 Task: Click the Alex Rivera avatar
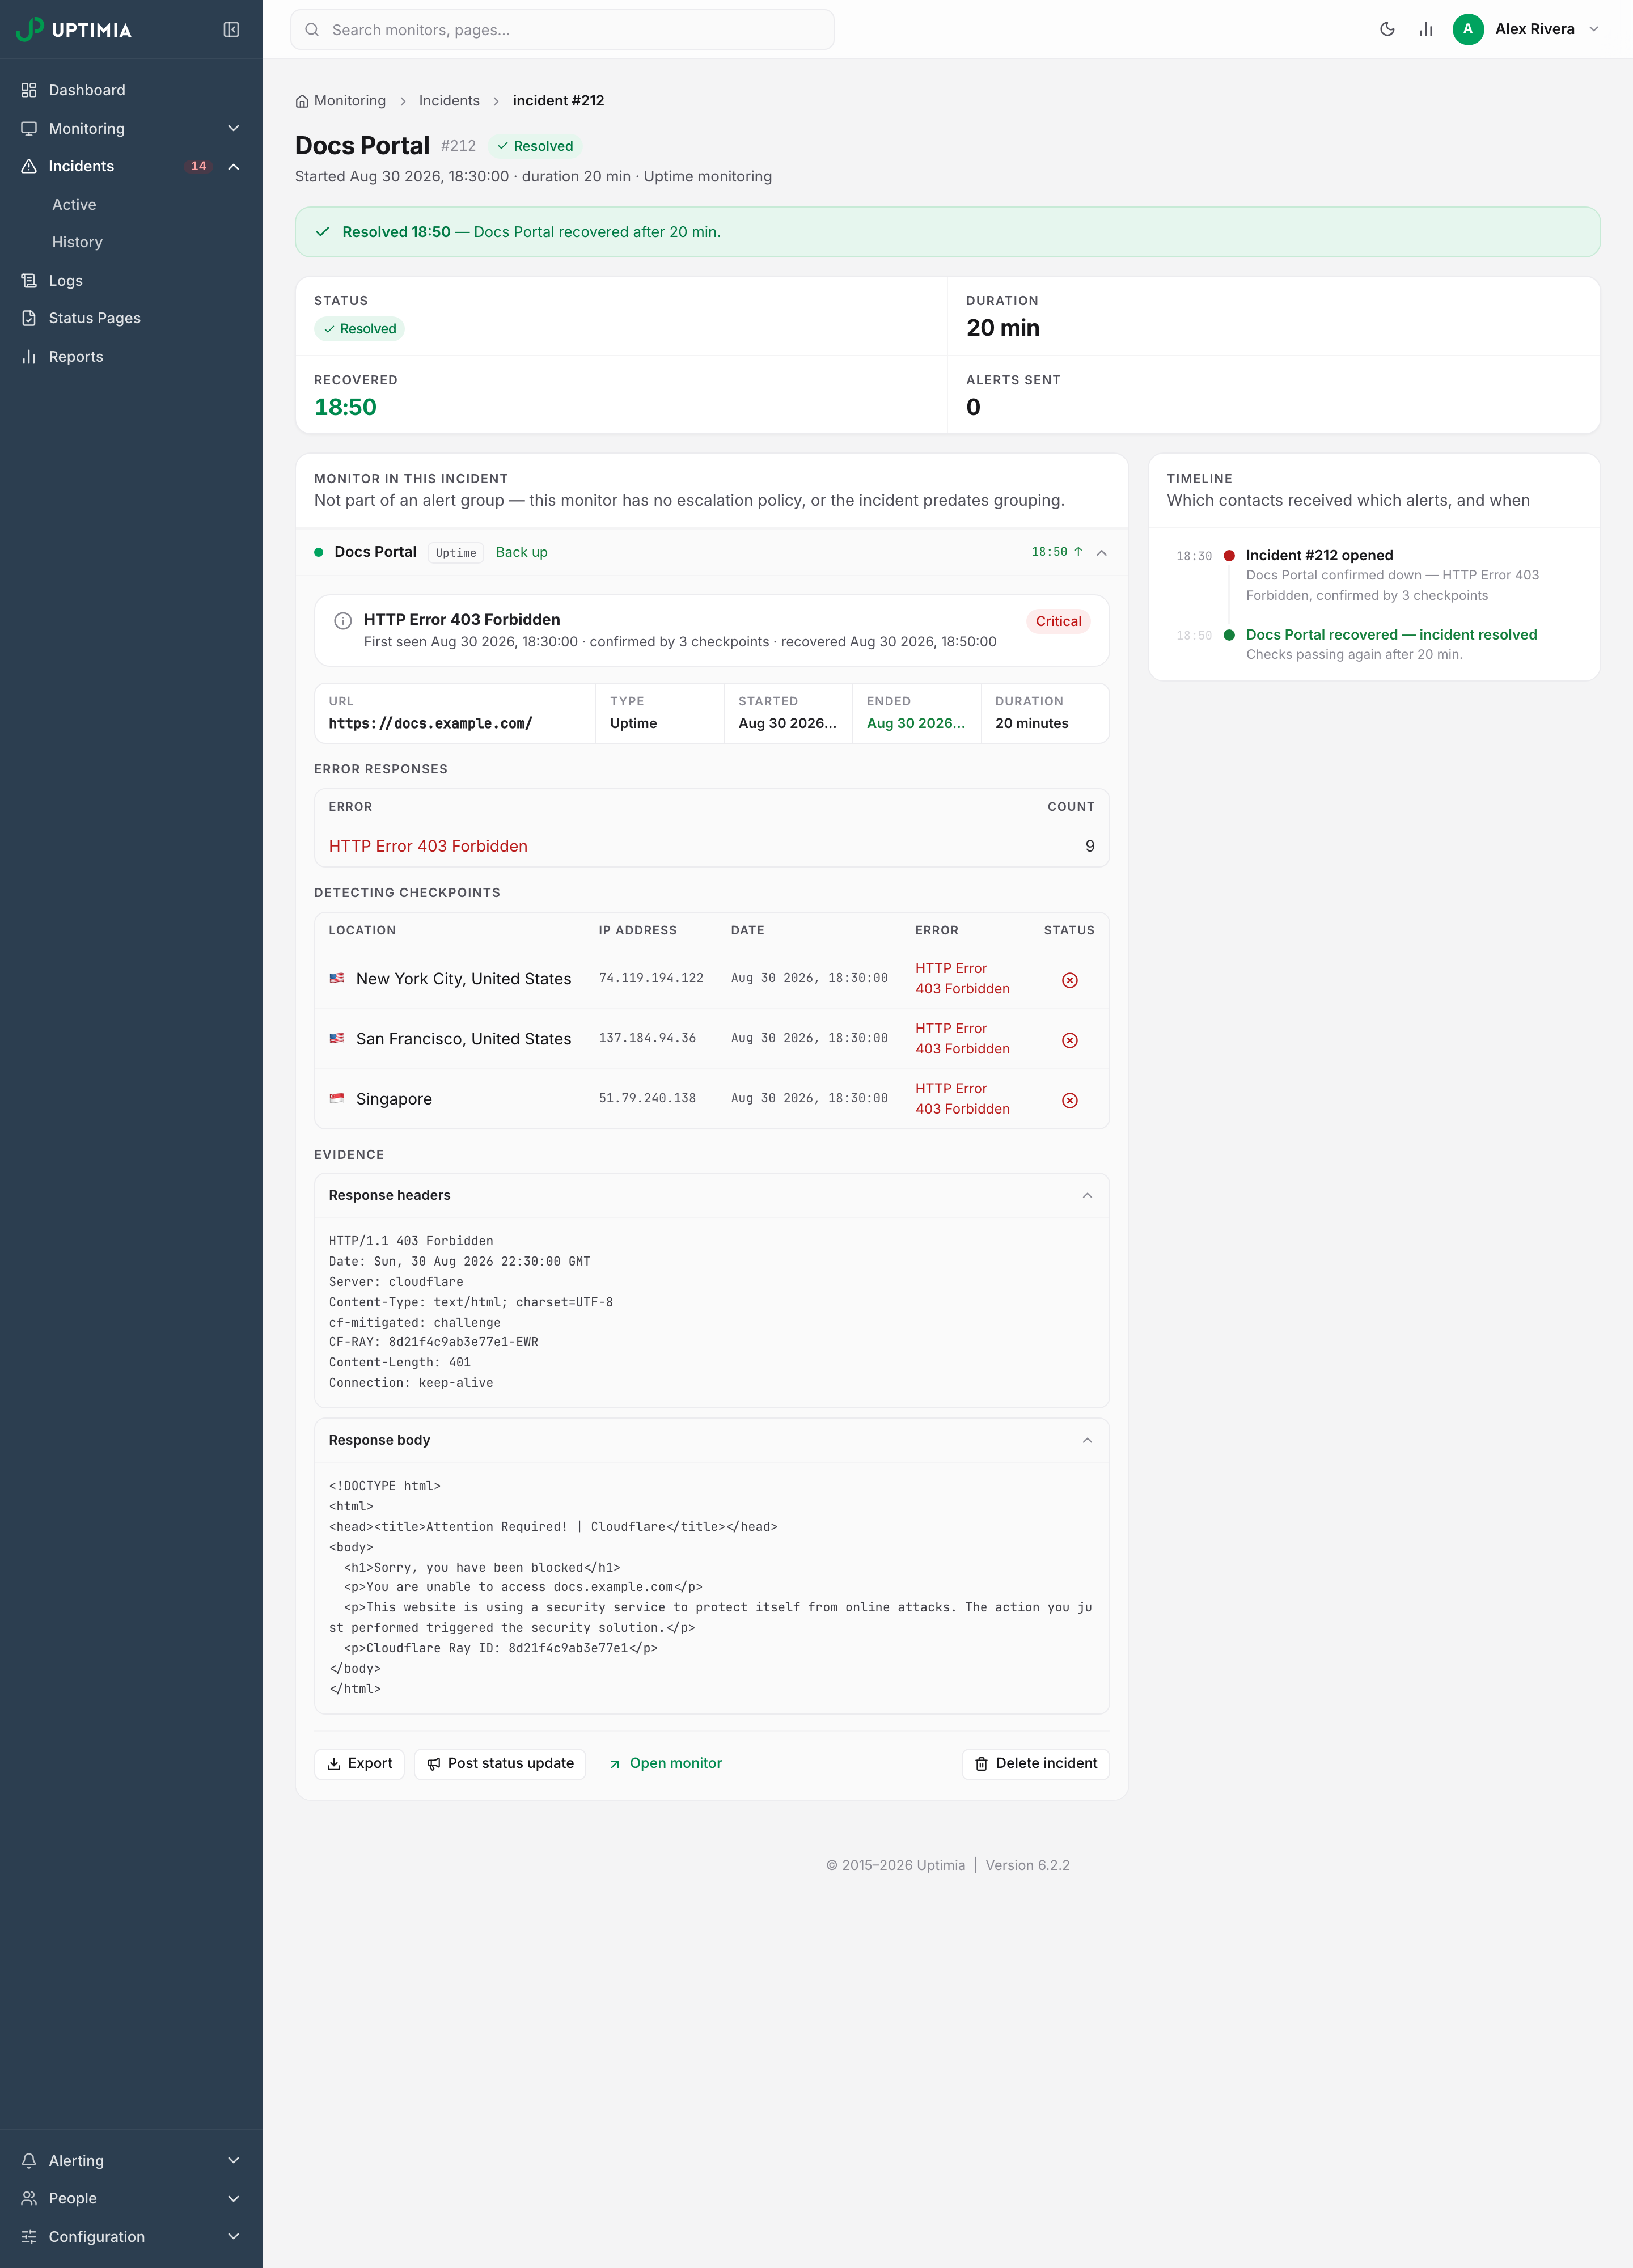tap(1467, 29)
